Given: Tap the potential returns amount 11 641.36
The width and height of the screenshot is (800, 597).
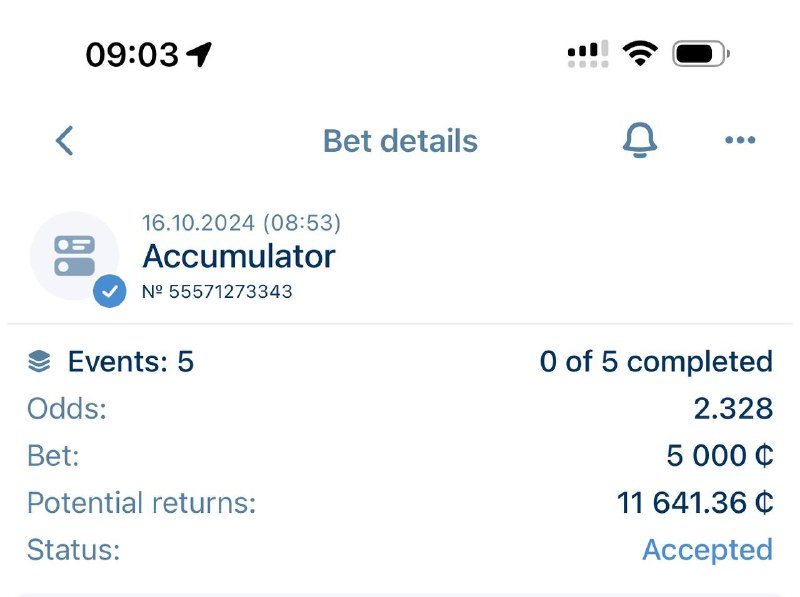Looking at the screenshot, I should click(x=695, y=502).
